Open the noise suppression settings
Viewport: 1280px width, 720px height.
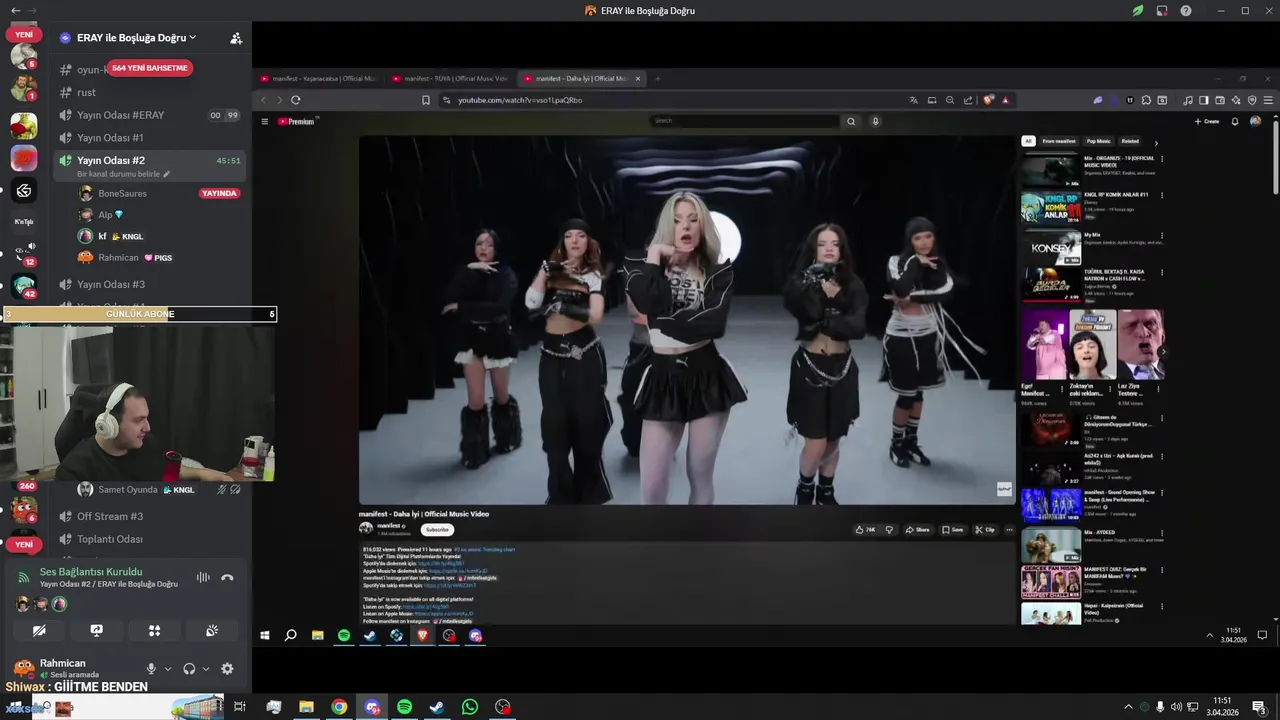pos(203,578)
